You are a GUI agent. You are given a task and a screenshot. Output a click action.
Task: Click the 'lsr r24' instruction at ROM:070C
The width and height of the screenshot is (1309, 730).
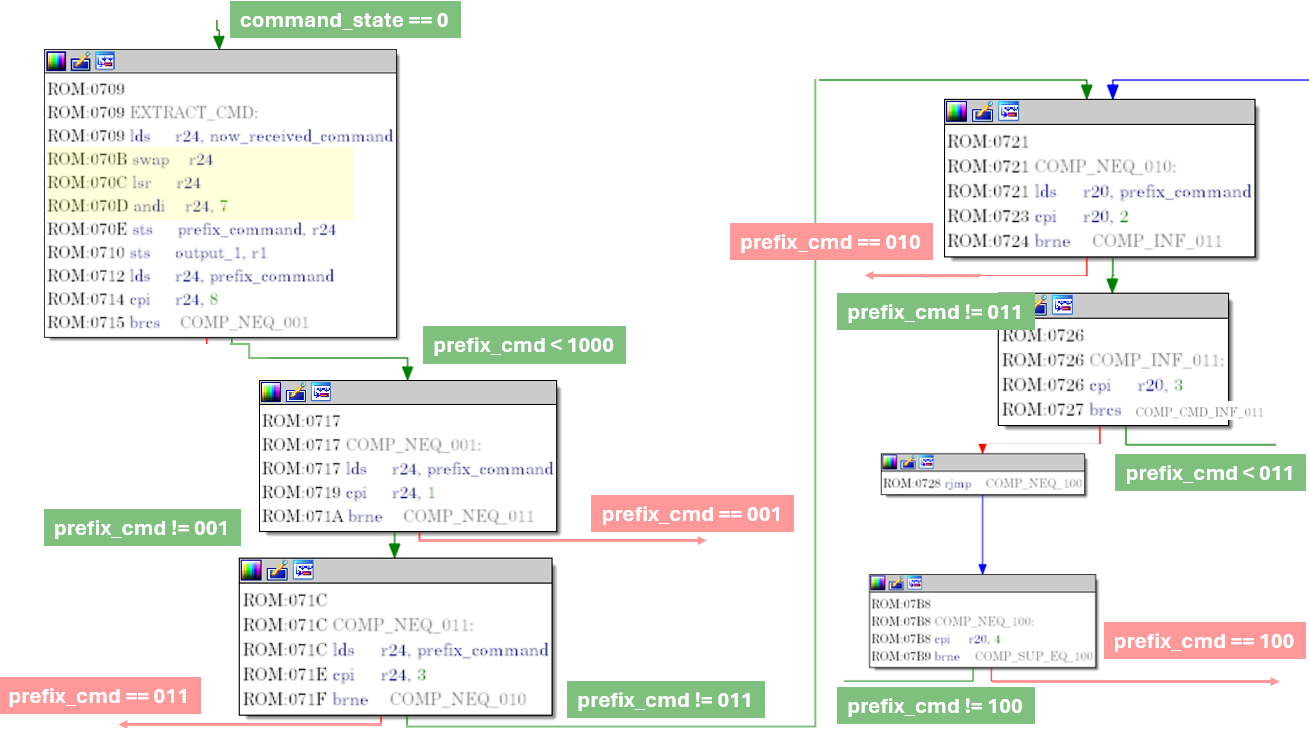click(x=166, y=183)
